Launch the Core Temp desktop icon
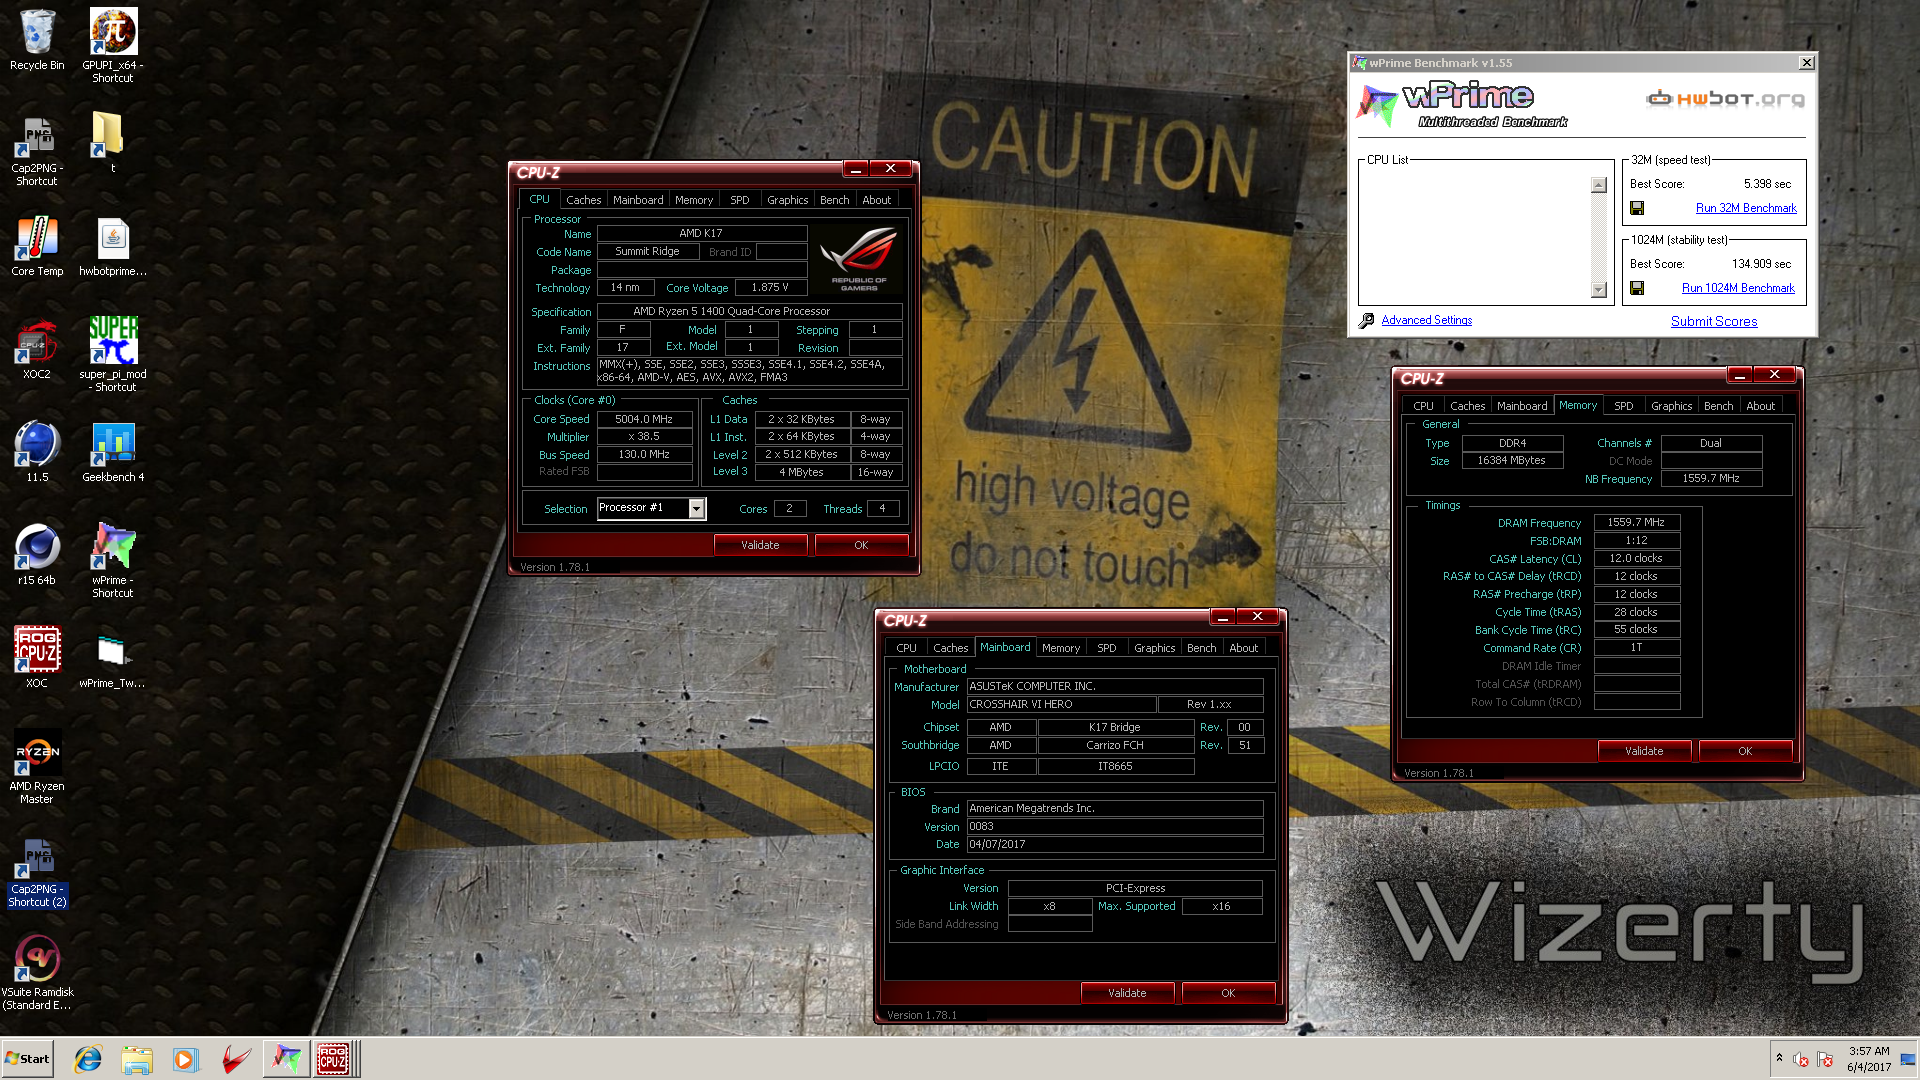1920x1080 pixels. tap(37, 246)
